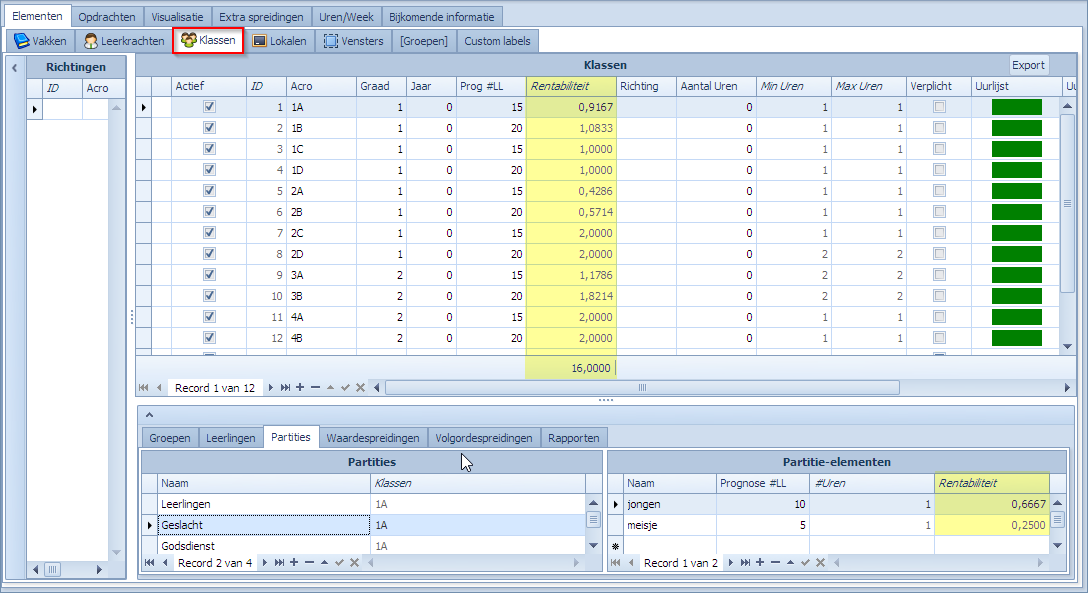Go to next record in Partitie-elementen navigator

731,562
